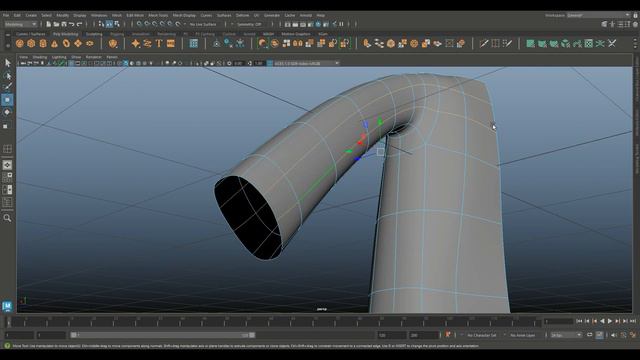The width and height of the screenshot is (640, 360).
Task: Open the Modeling menu set dropdown
Action: (x=21, y=24)
